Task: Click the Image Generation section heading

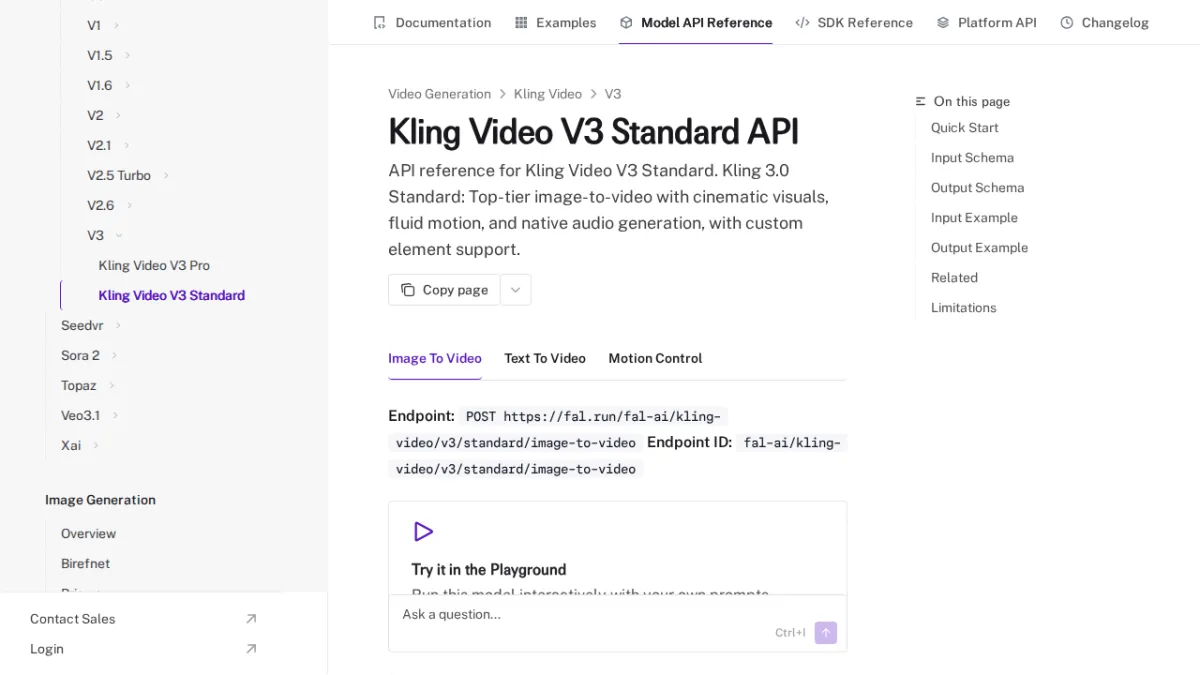Action: coord(100,499)
